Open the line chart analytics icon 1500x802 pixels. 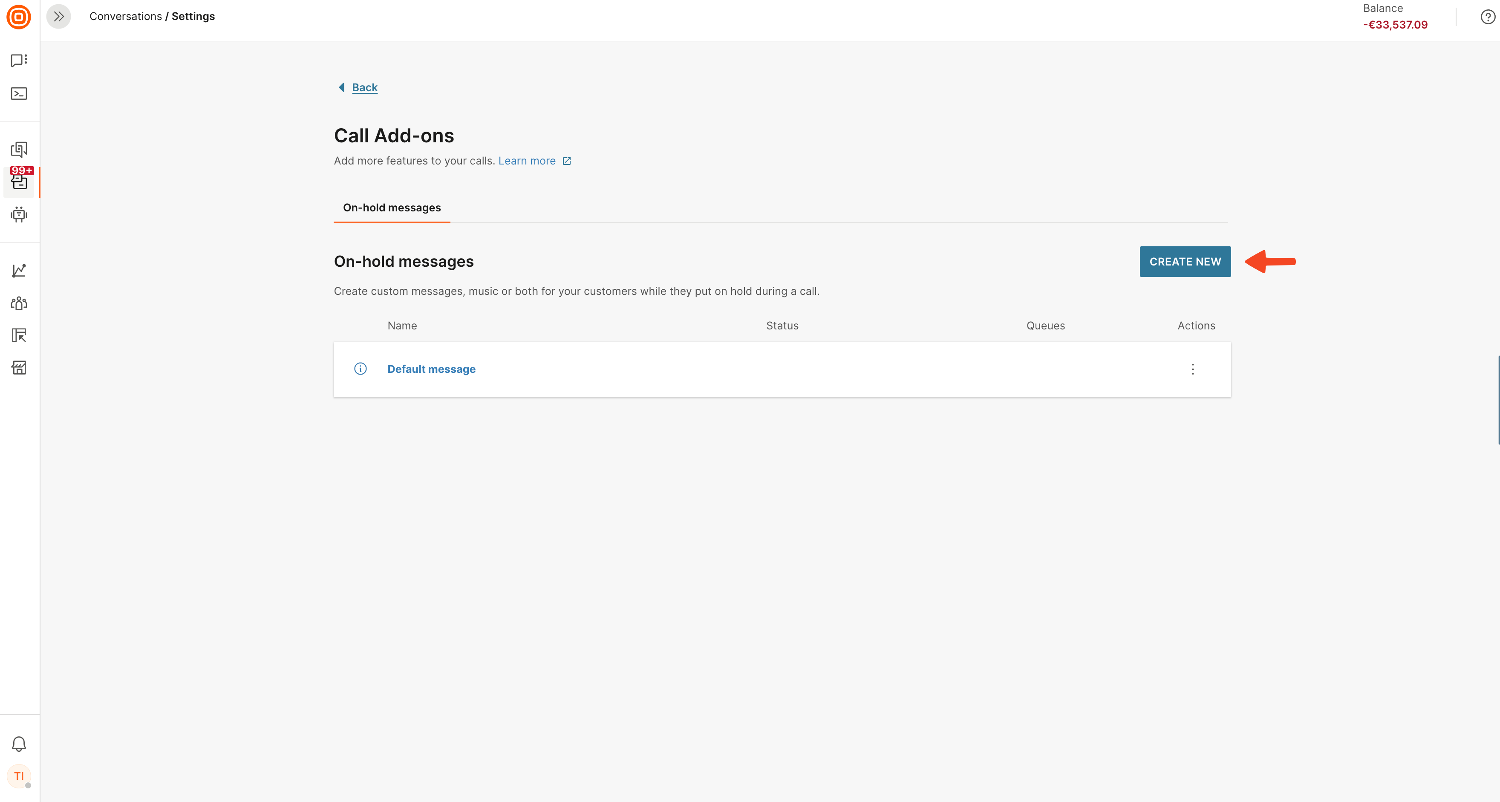point(19,271)
